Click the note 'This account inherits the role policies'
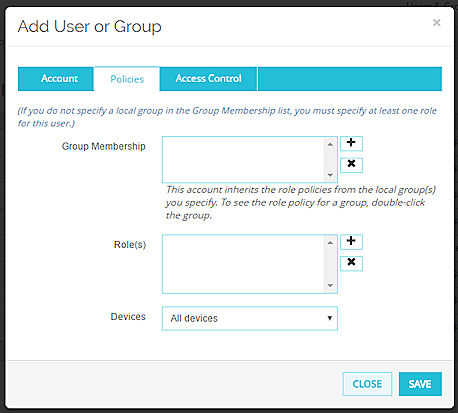Viewport: 458px width, 413px height. pos(300,202)
